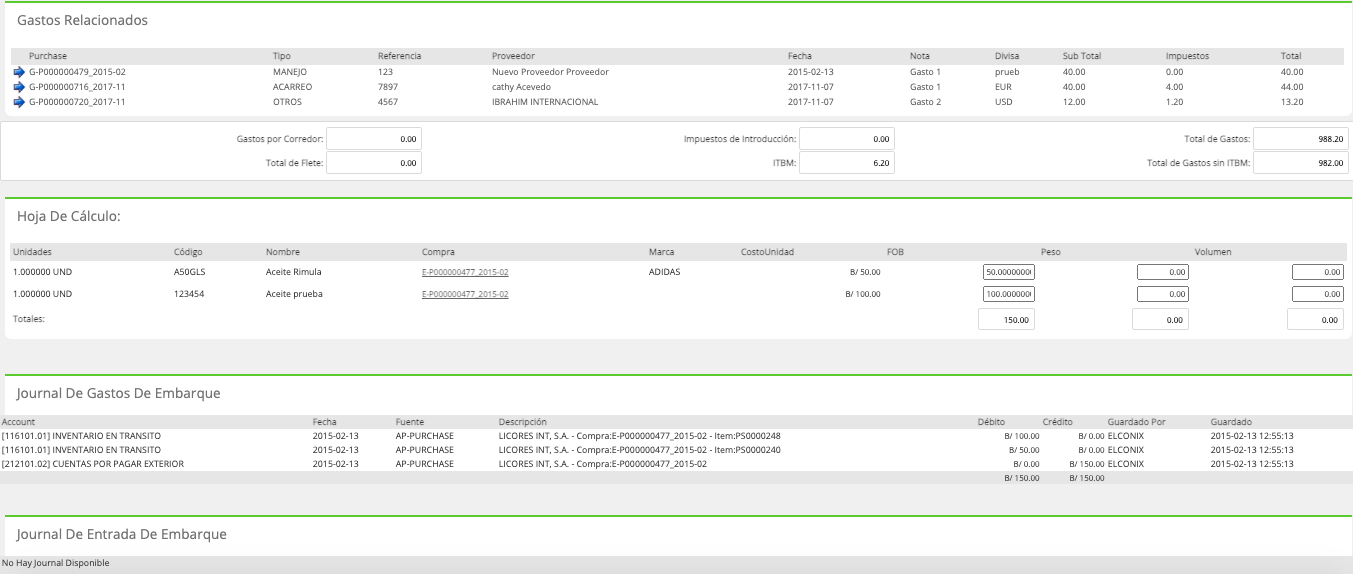Edit Peso field for Aceite prueba
Image resolution: width=1353 pixels, height=574 pixels.
1163,294
